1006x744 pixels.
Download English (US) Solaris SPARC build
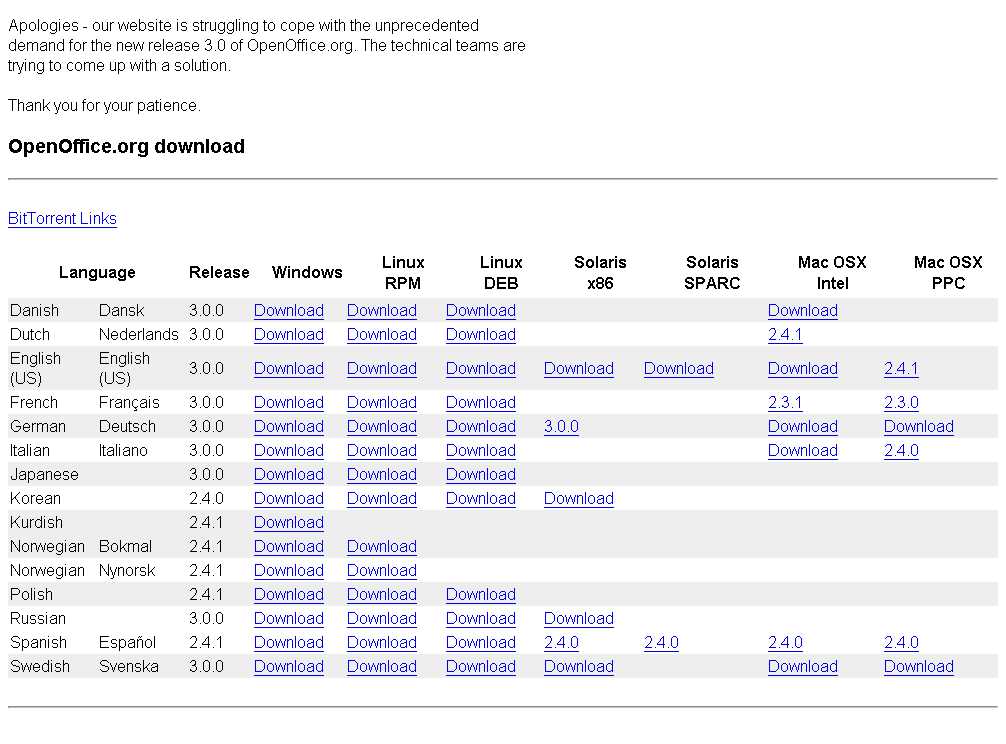679,369
